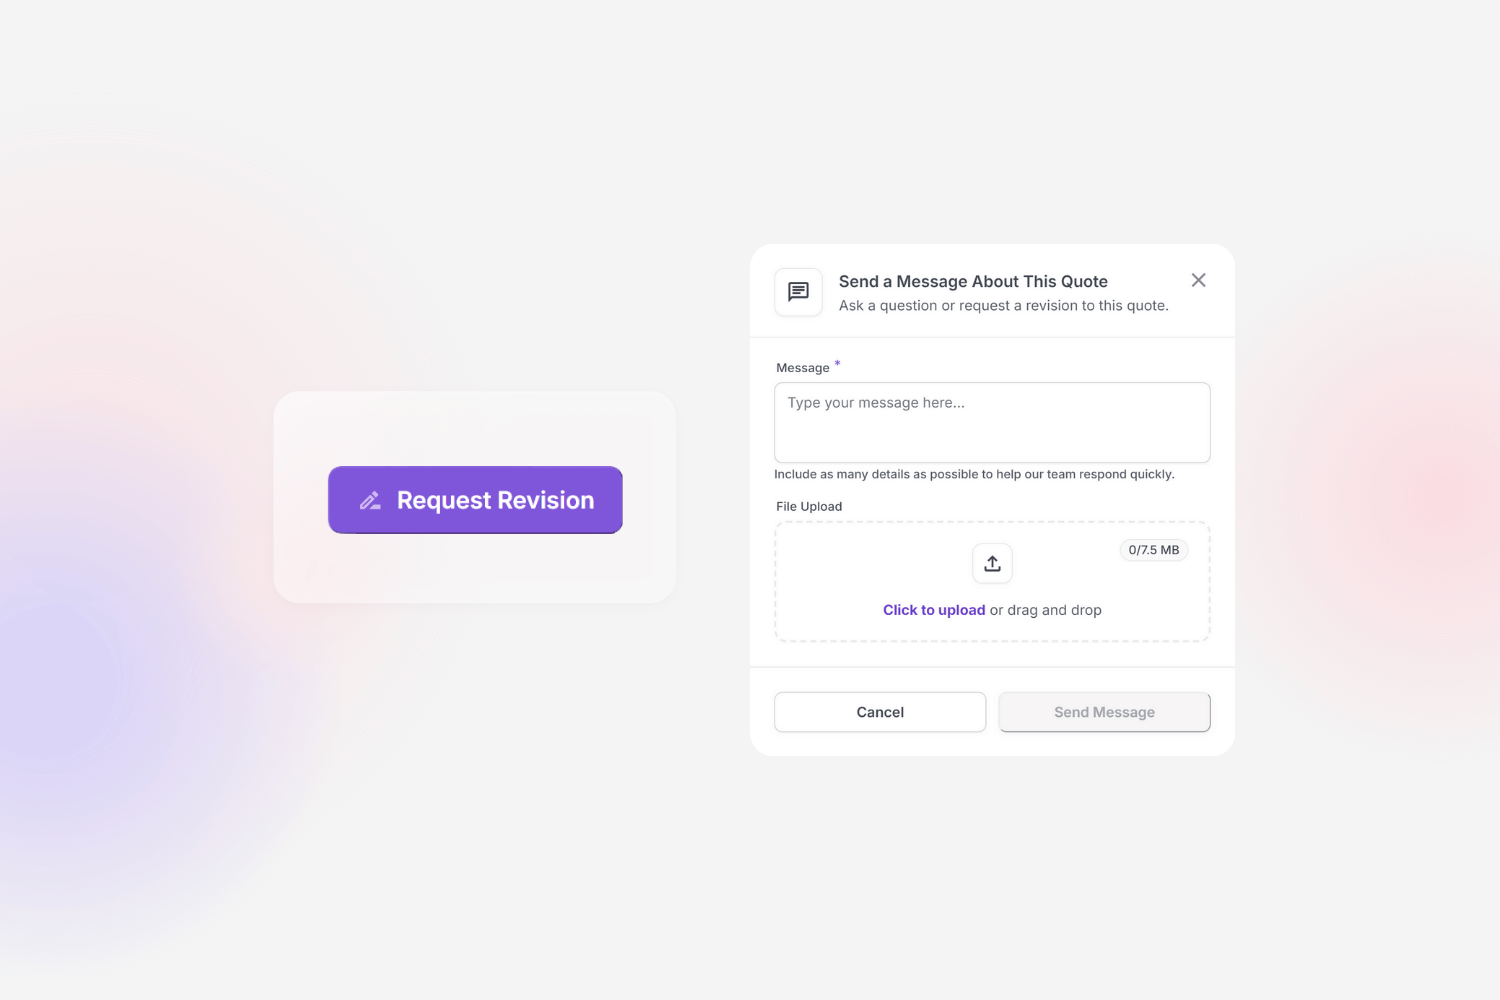This screenshot has width=1500, height=1000.
Task: Click the required asterisk beside Message
Action: 837,363
